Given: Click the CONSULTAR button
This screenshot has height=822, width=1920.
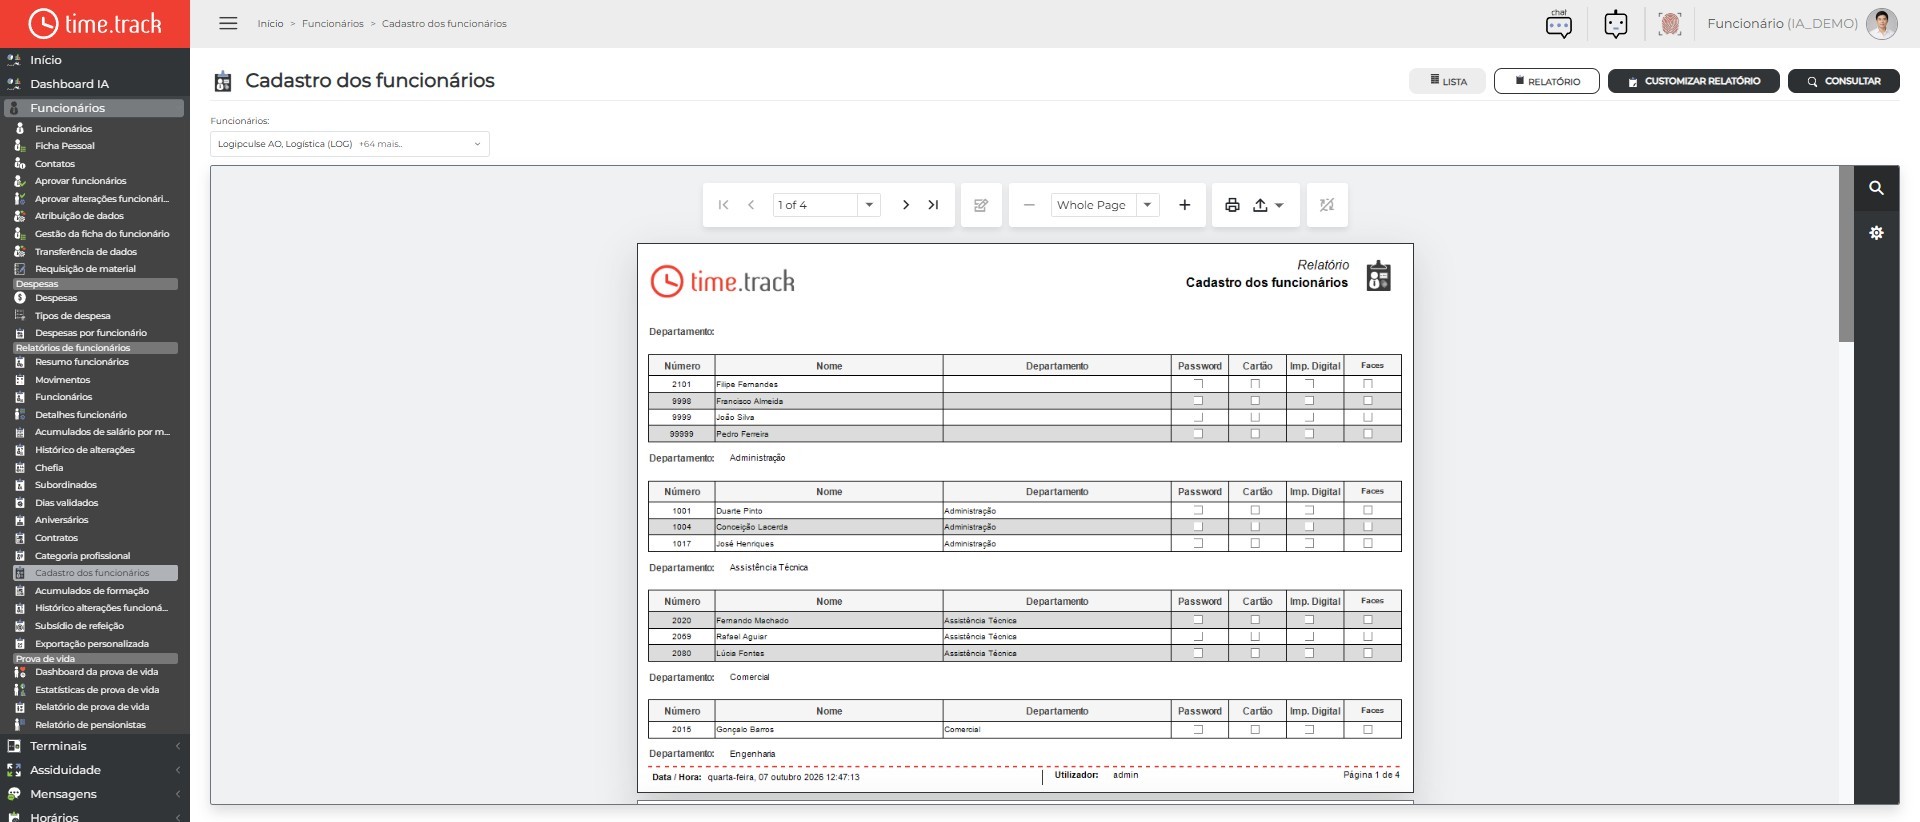Looking at the screenshot, I should point(1843,81).
